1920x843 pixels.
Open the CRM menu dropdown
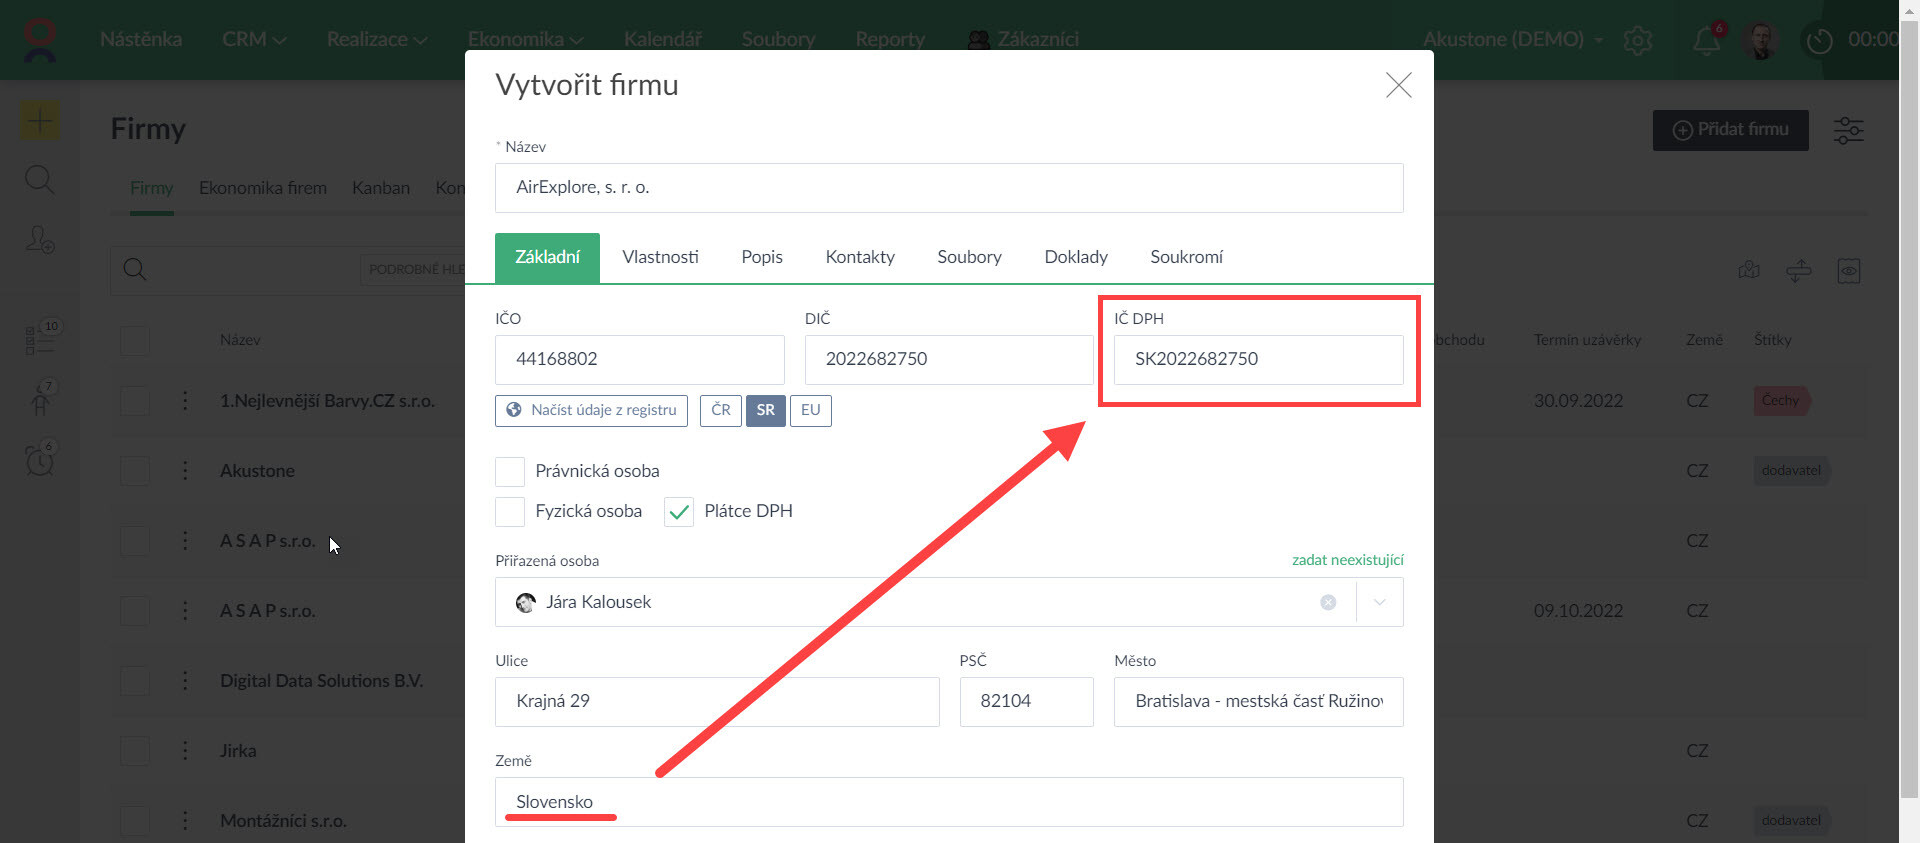click(254, 39)
